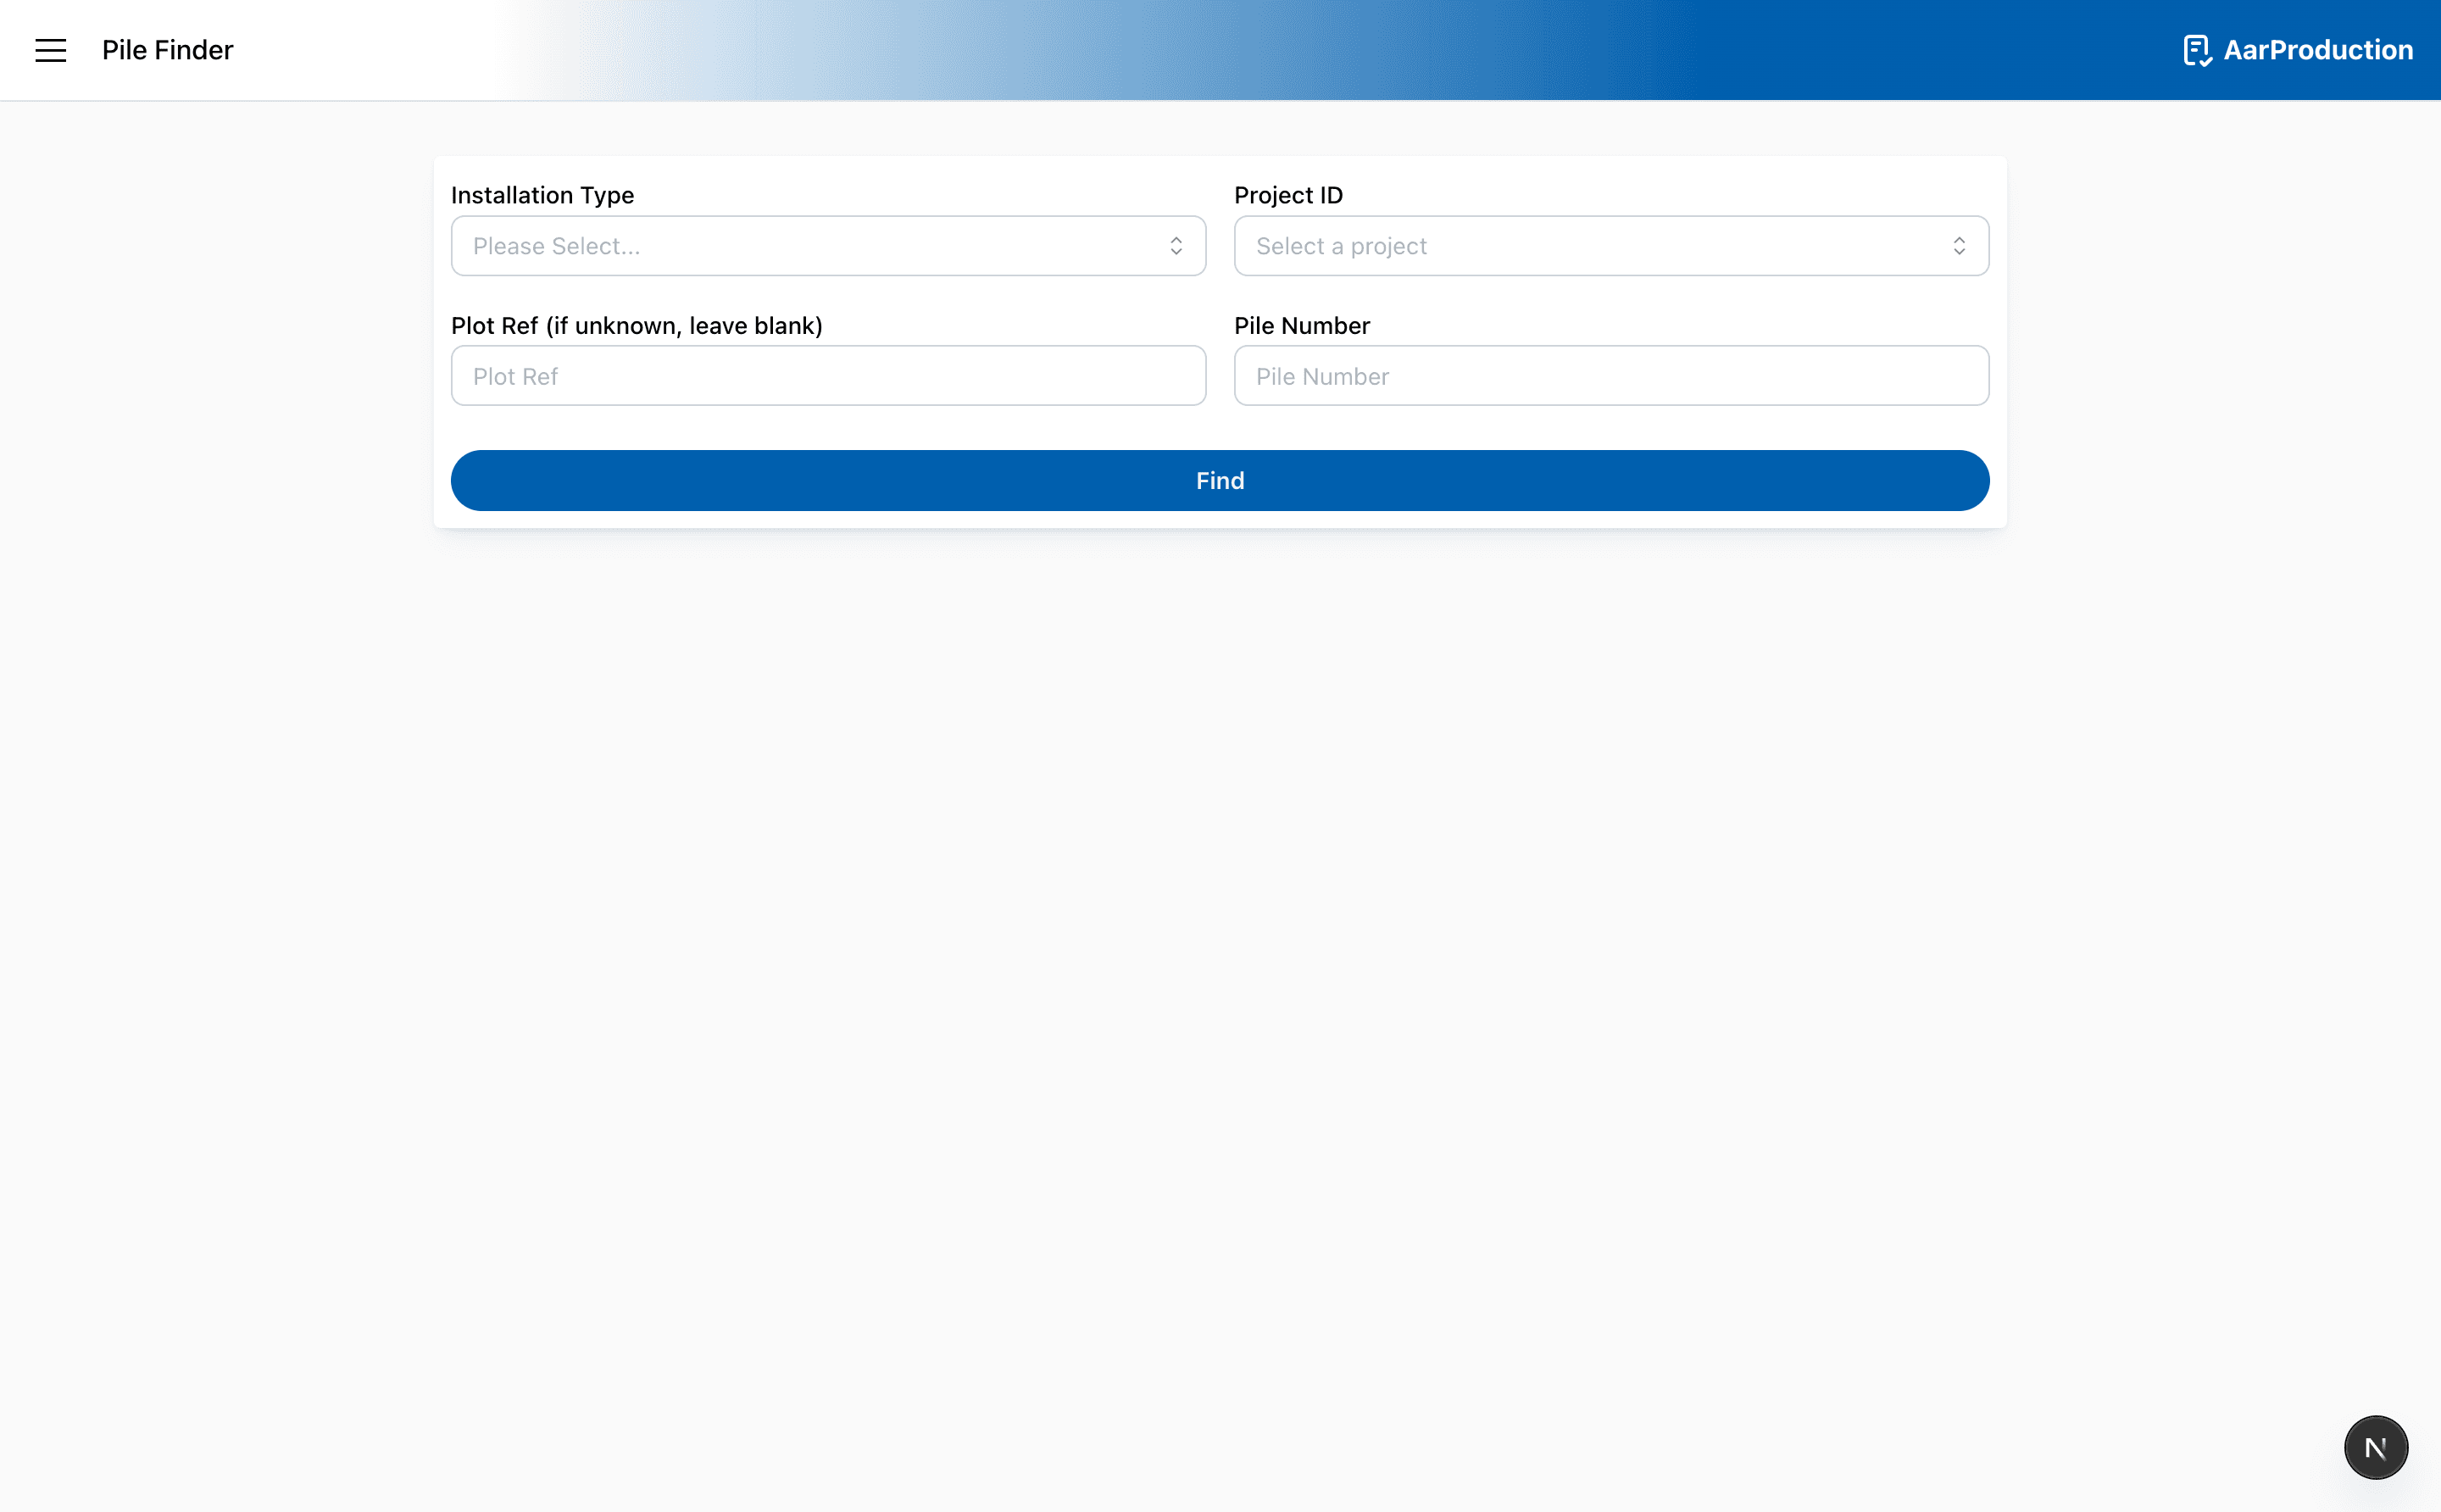The width and height of the screenshot is (2441, 1512).
Task: Click the 'Project ID' label
Action: click(1287, 195)
